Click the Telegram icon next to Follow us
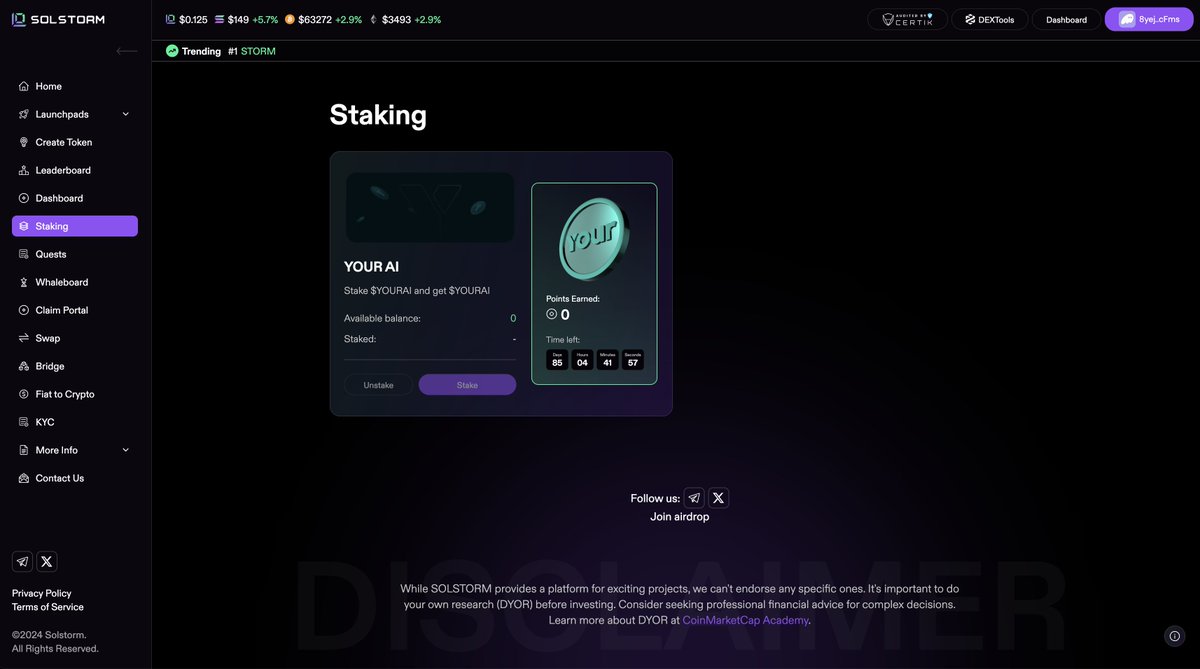Viewport: 1200px width, 669px height. [694, 498]
